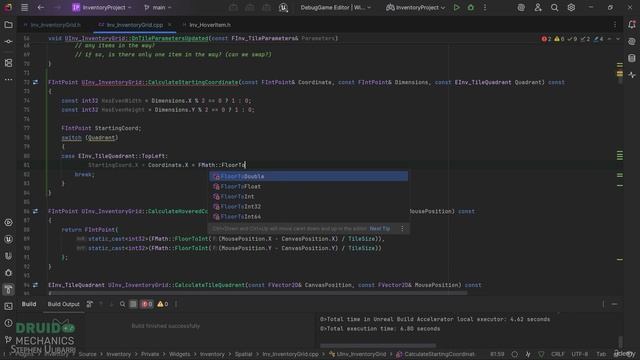Toggle build errors filter
Image resolution: width=640 pixels, height=360 pixels.
click(146, 304)
